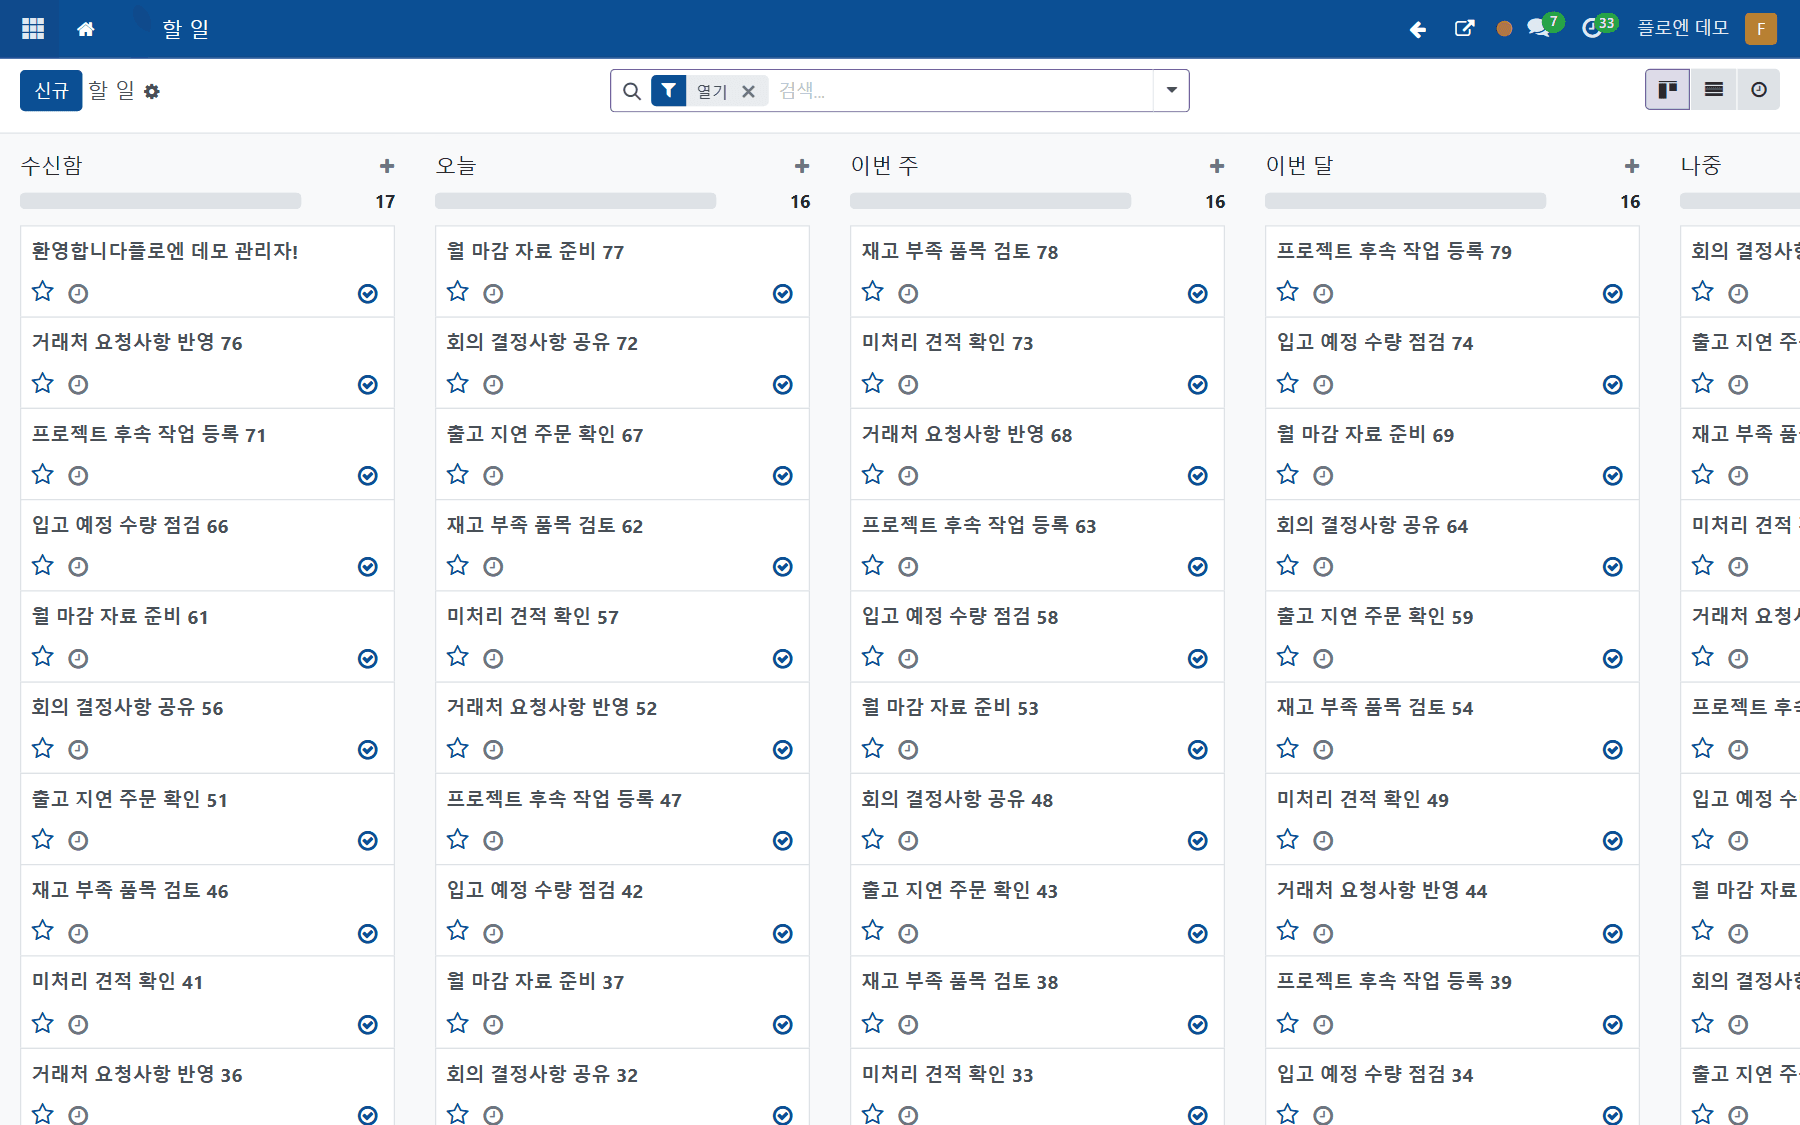Image resolution: width=1800 pixels, height=1125 pixels.
Task: Mark 프로젝트 후속 작업 등록 71 as done
Action: [368, 476]
